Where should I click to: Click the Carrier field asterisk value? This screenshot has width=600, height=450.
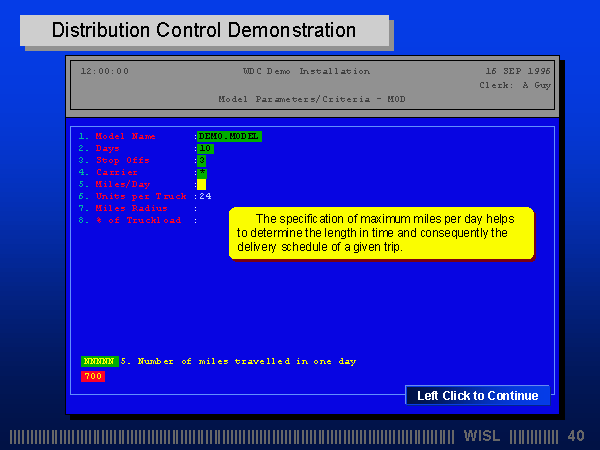[202, 173]
